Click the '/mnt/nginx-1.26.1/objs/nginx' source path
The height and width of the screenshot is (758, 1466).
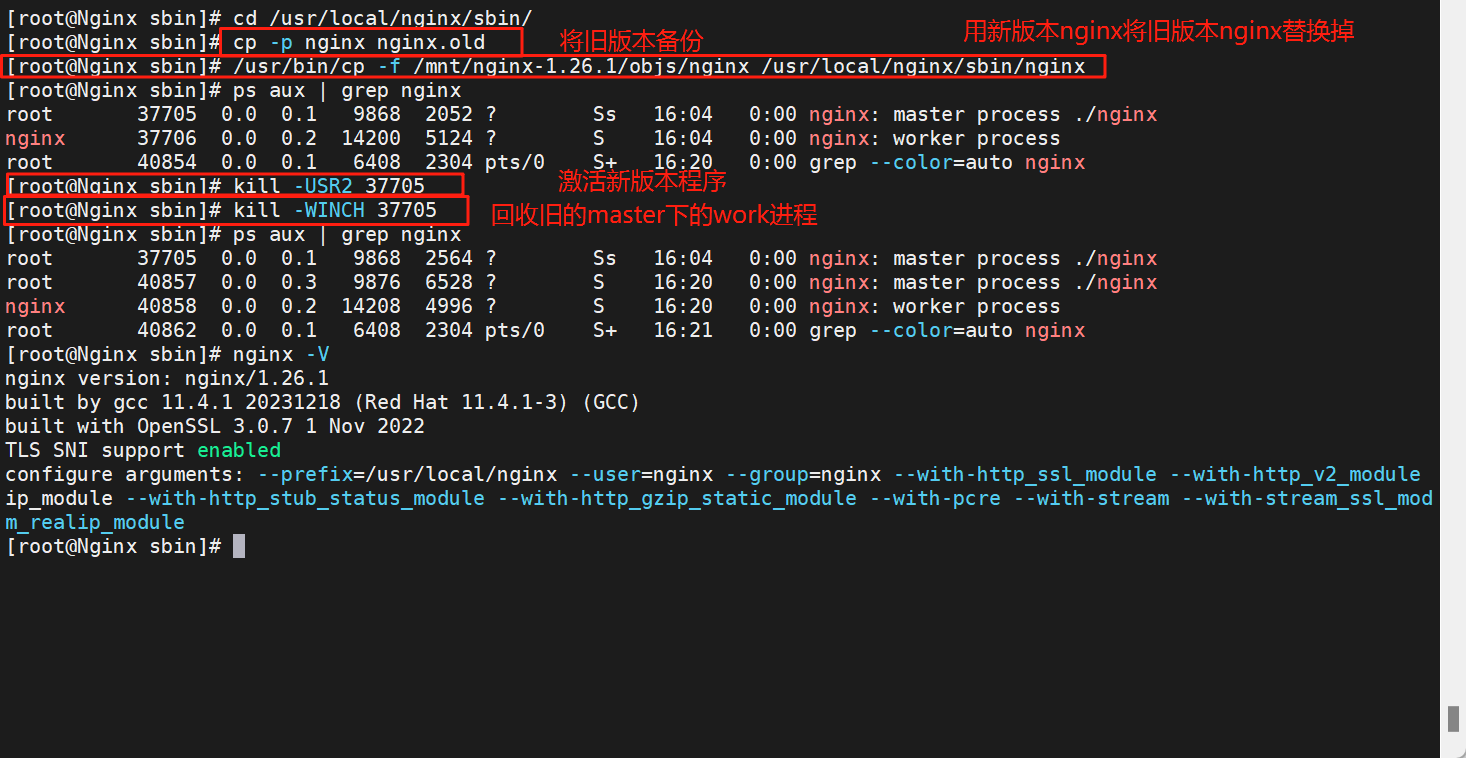(x=581, y=66)
